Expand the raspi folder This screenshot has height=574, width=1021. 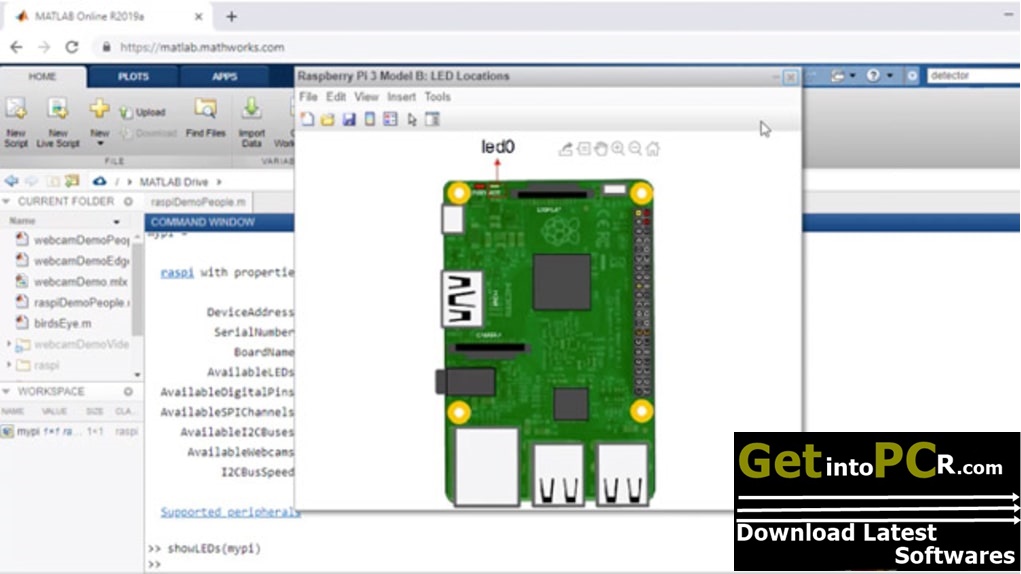(x=9, y=364)
